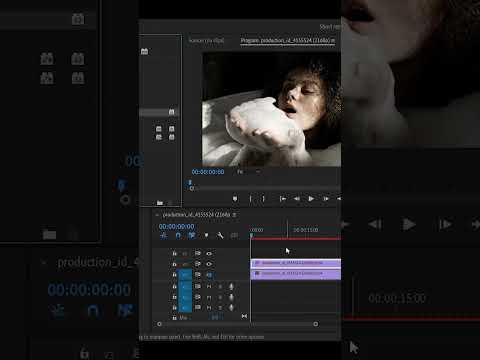Image resolution: width=480 pixels, height=360 pixels.
Task: Click the timeline playhead on the ruler
Action: [x=251, y=235]
